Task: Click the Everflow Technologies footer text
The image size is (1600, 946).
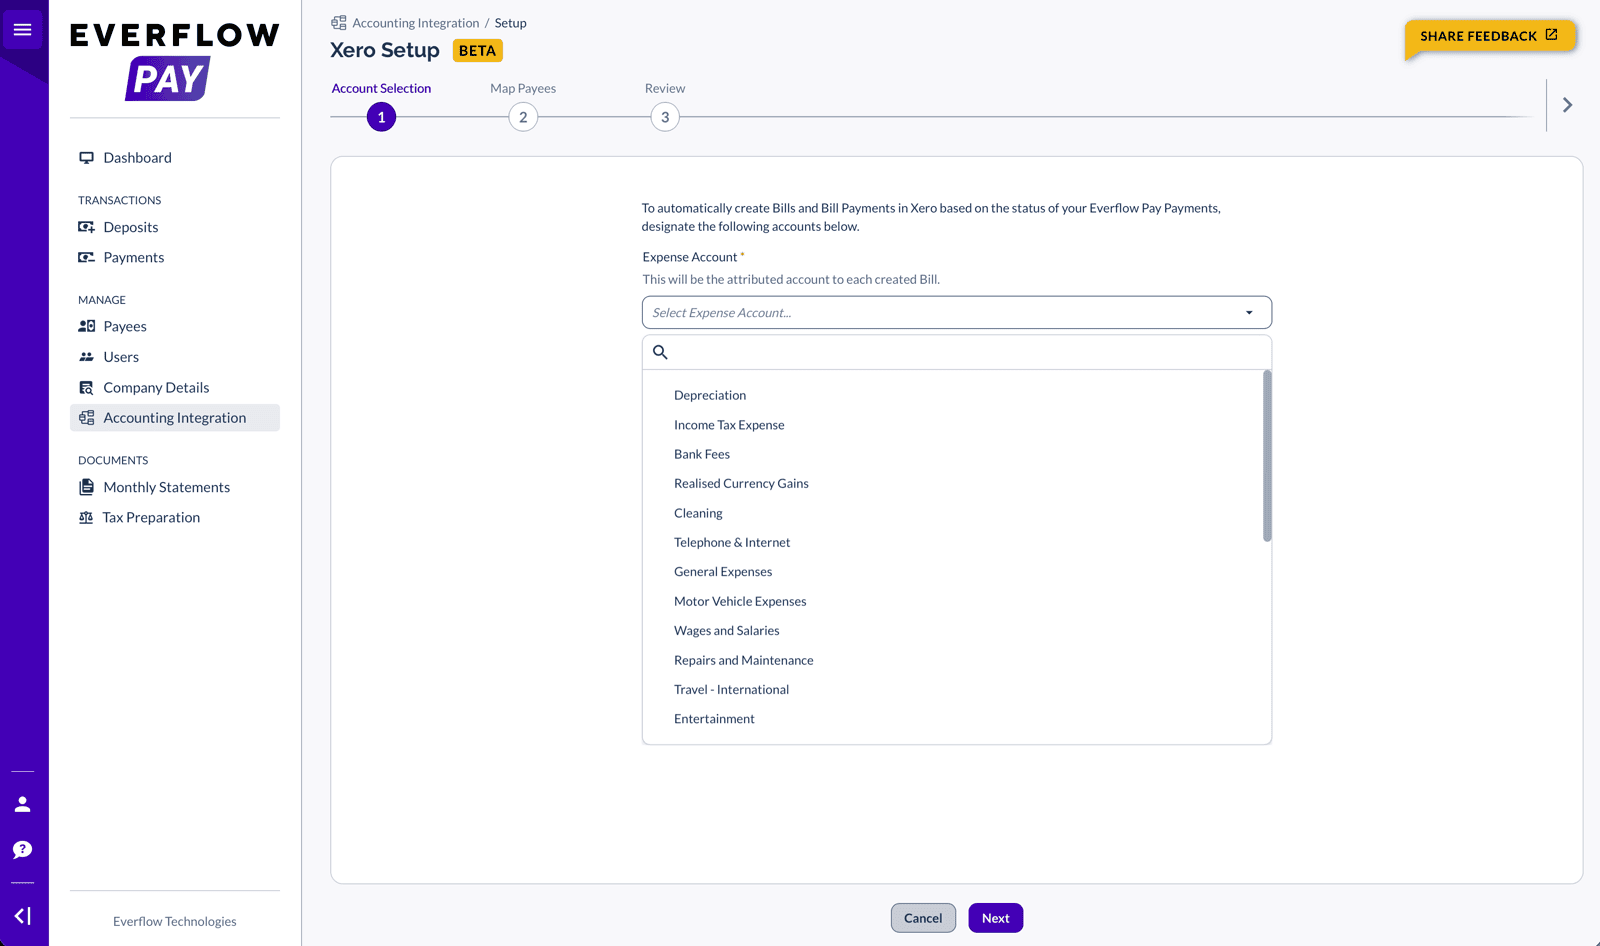Action: [175, 922]
